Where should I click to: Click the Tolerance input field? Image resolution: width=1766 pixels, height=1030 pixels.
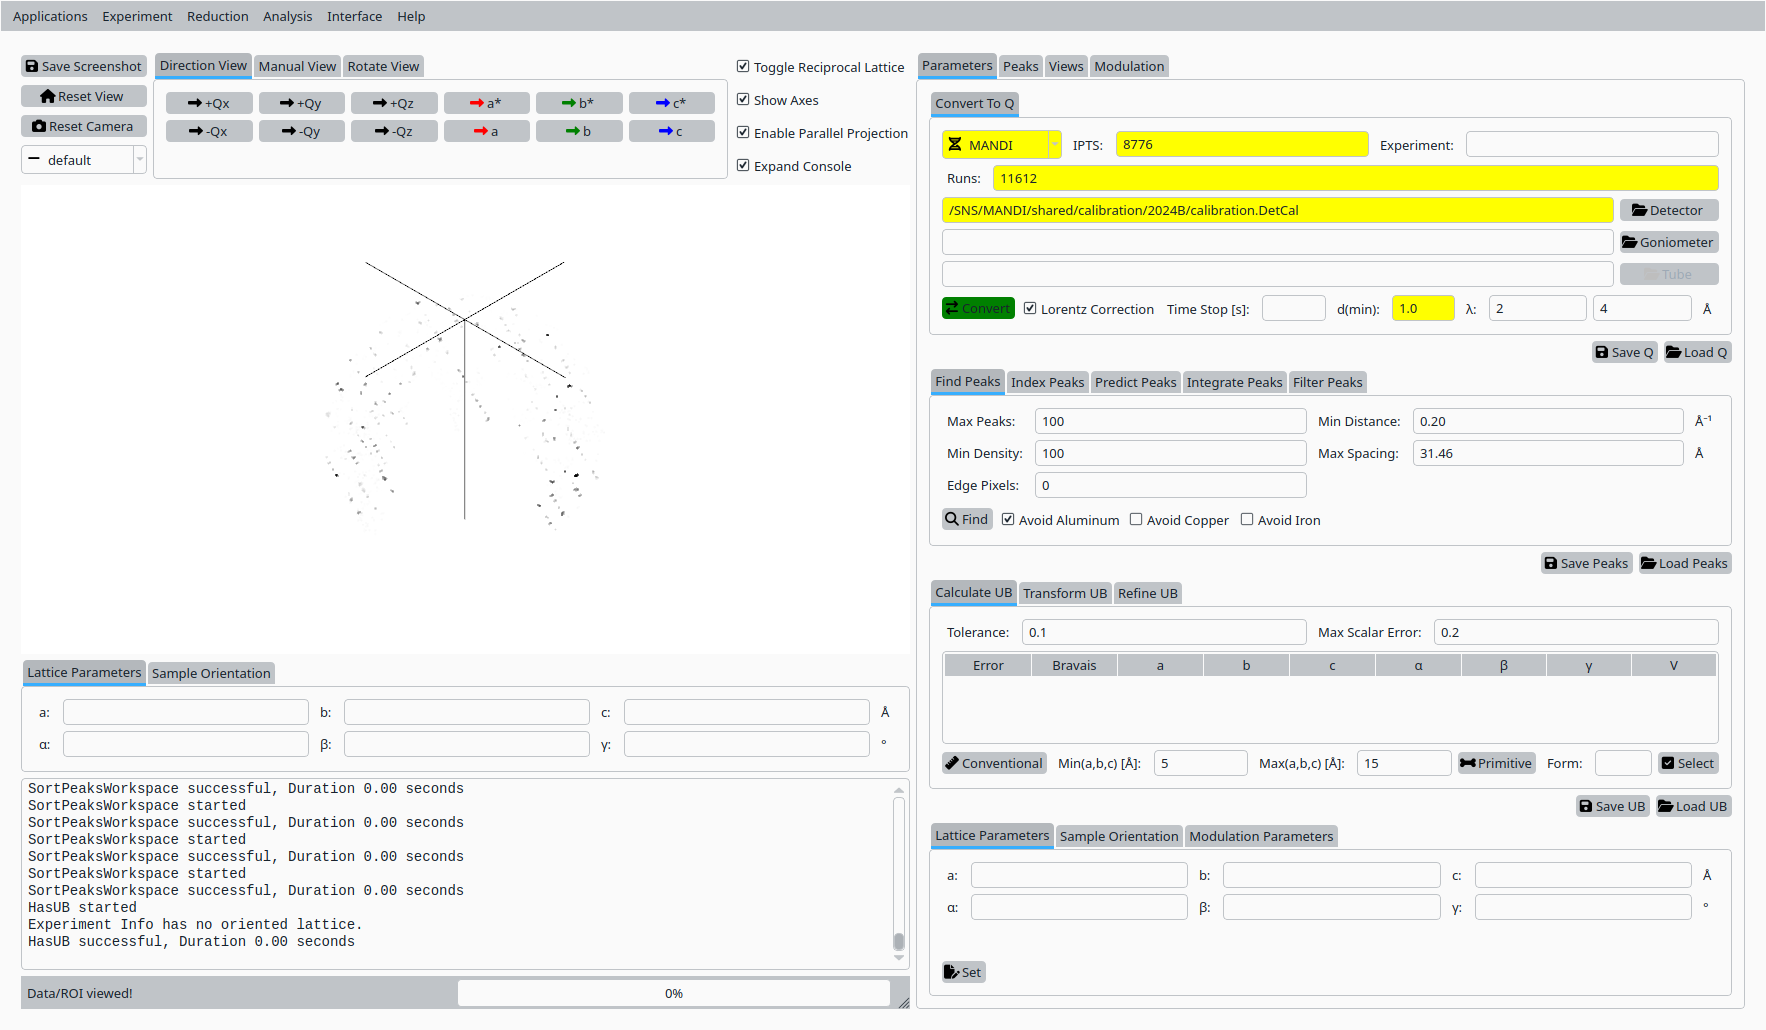(1163, 632)
